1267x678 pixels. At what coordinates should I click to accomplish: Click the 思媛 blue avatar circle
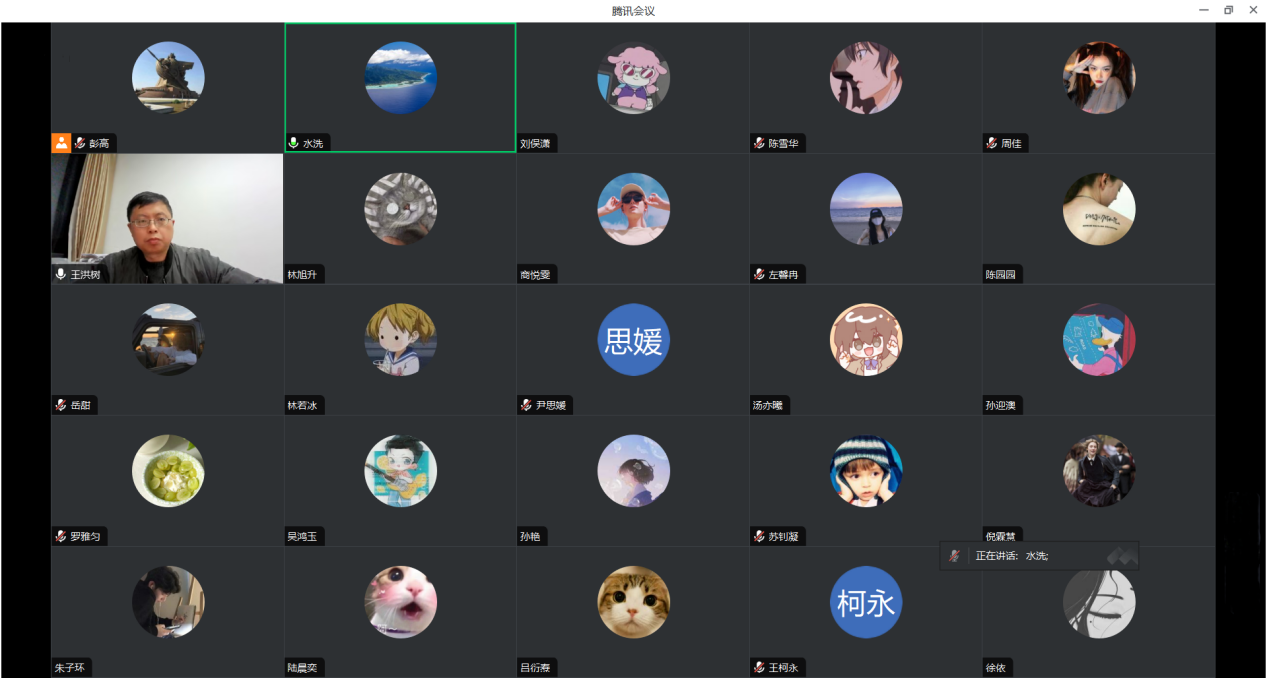coord(634,340)
